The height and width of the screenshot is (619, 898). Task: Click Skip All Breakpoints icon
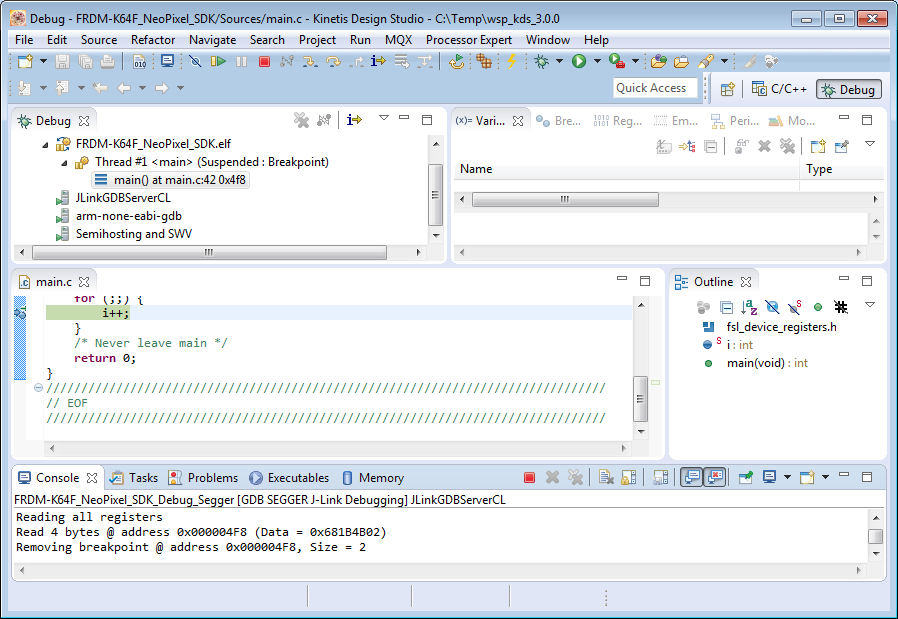[194, 62]
